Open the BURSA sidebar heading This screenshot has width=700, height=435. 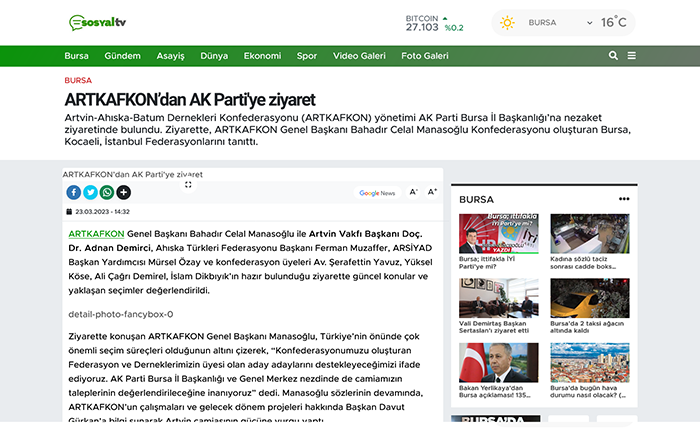[x=476, y=200]
